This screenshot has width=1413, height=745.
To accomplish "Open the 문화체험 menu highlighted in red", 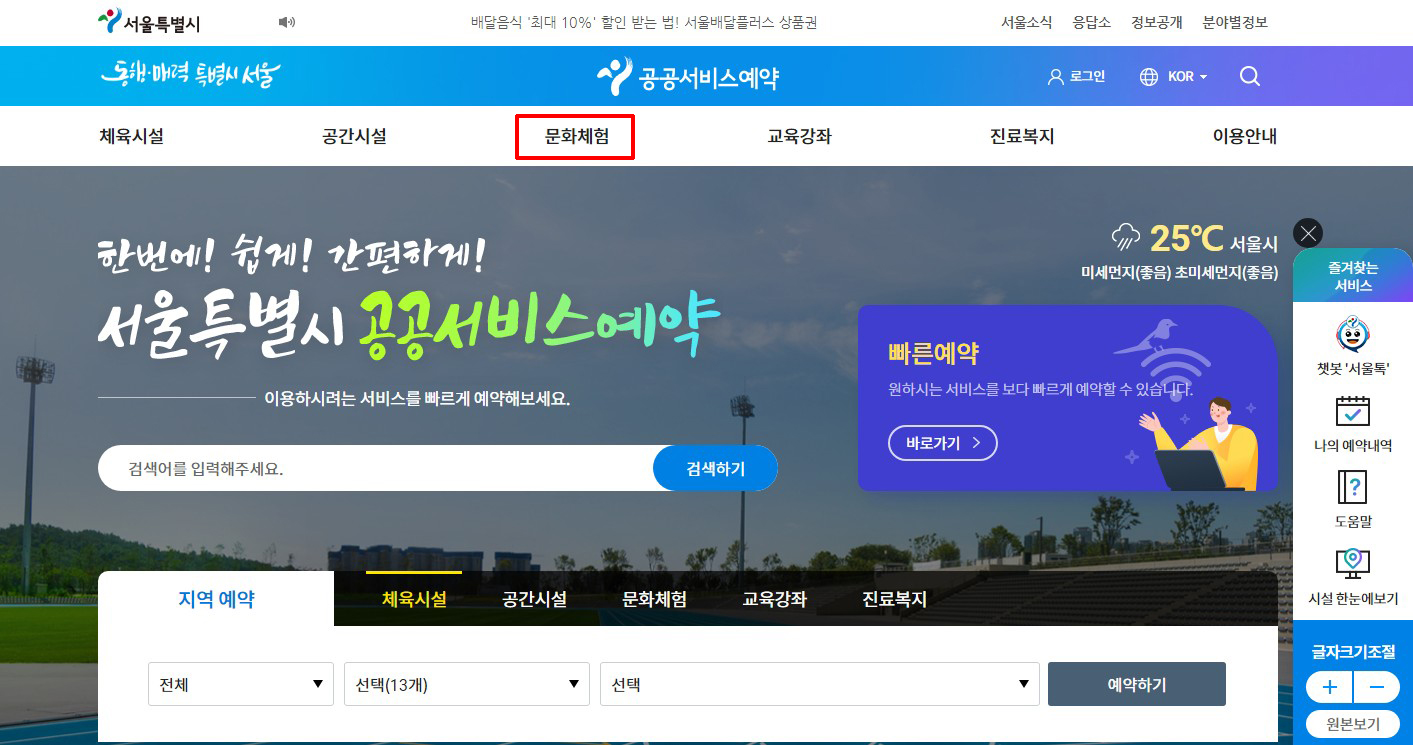I will [574, 136].
